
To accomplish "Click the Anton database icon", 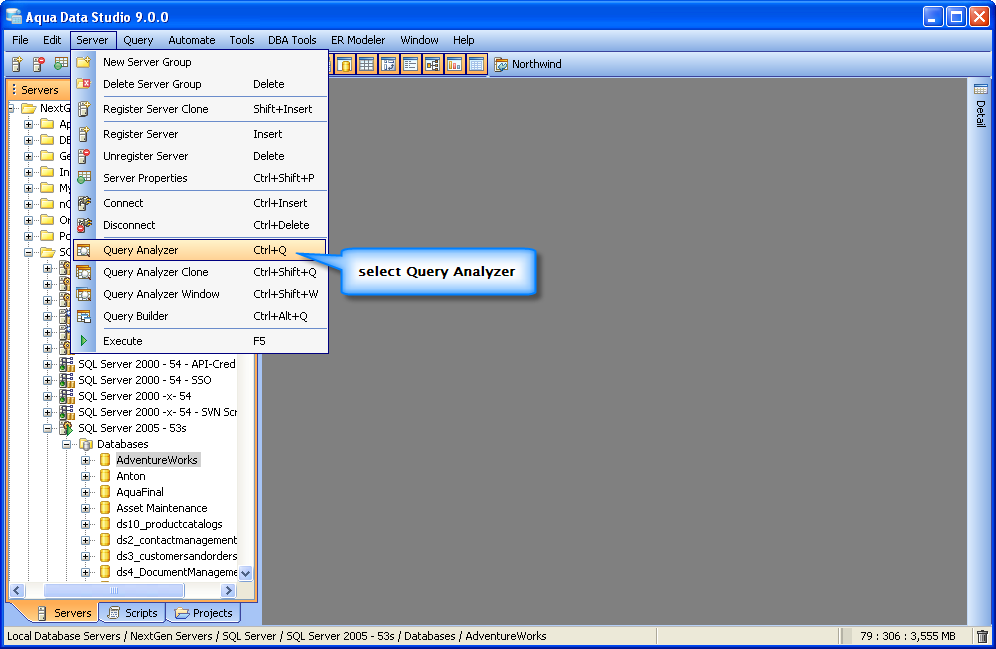I will 105,476.
